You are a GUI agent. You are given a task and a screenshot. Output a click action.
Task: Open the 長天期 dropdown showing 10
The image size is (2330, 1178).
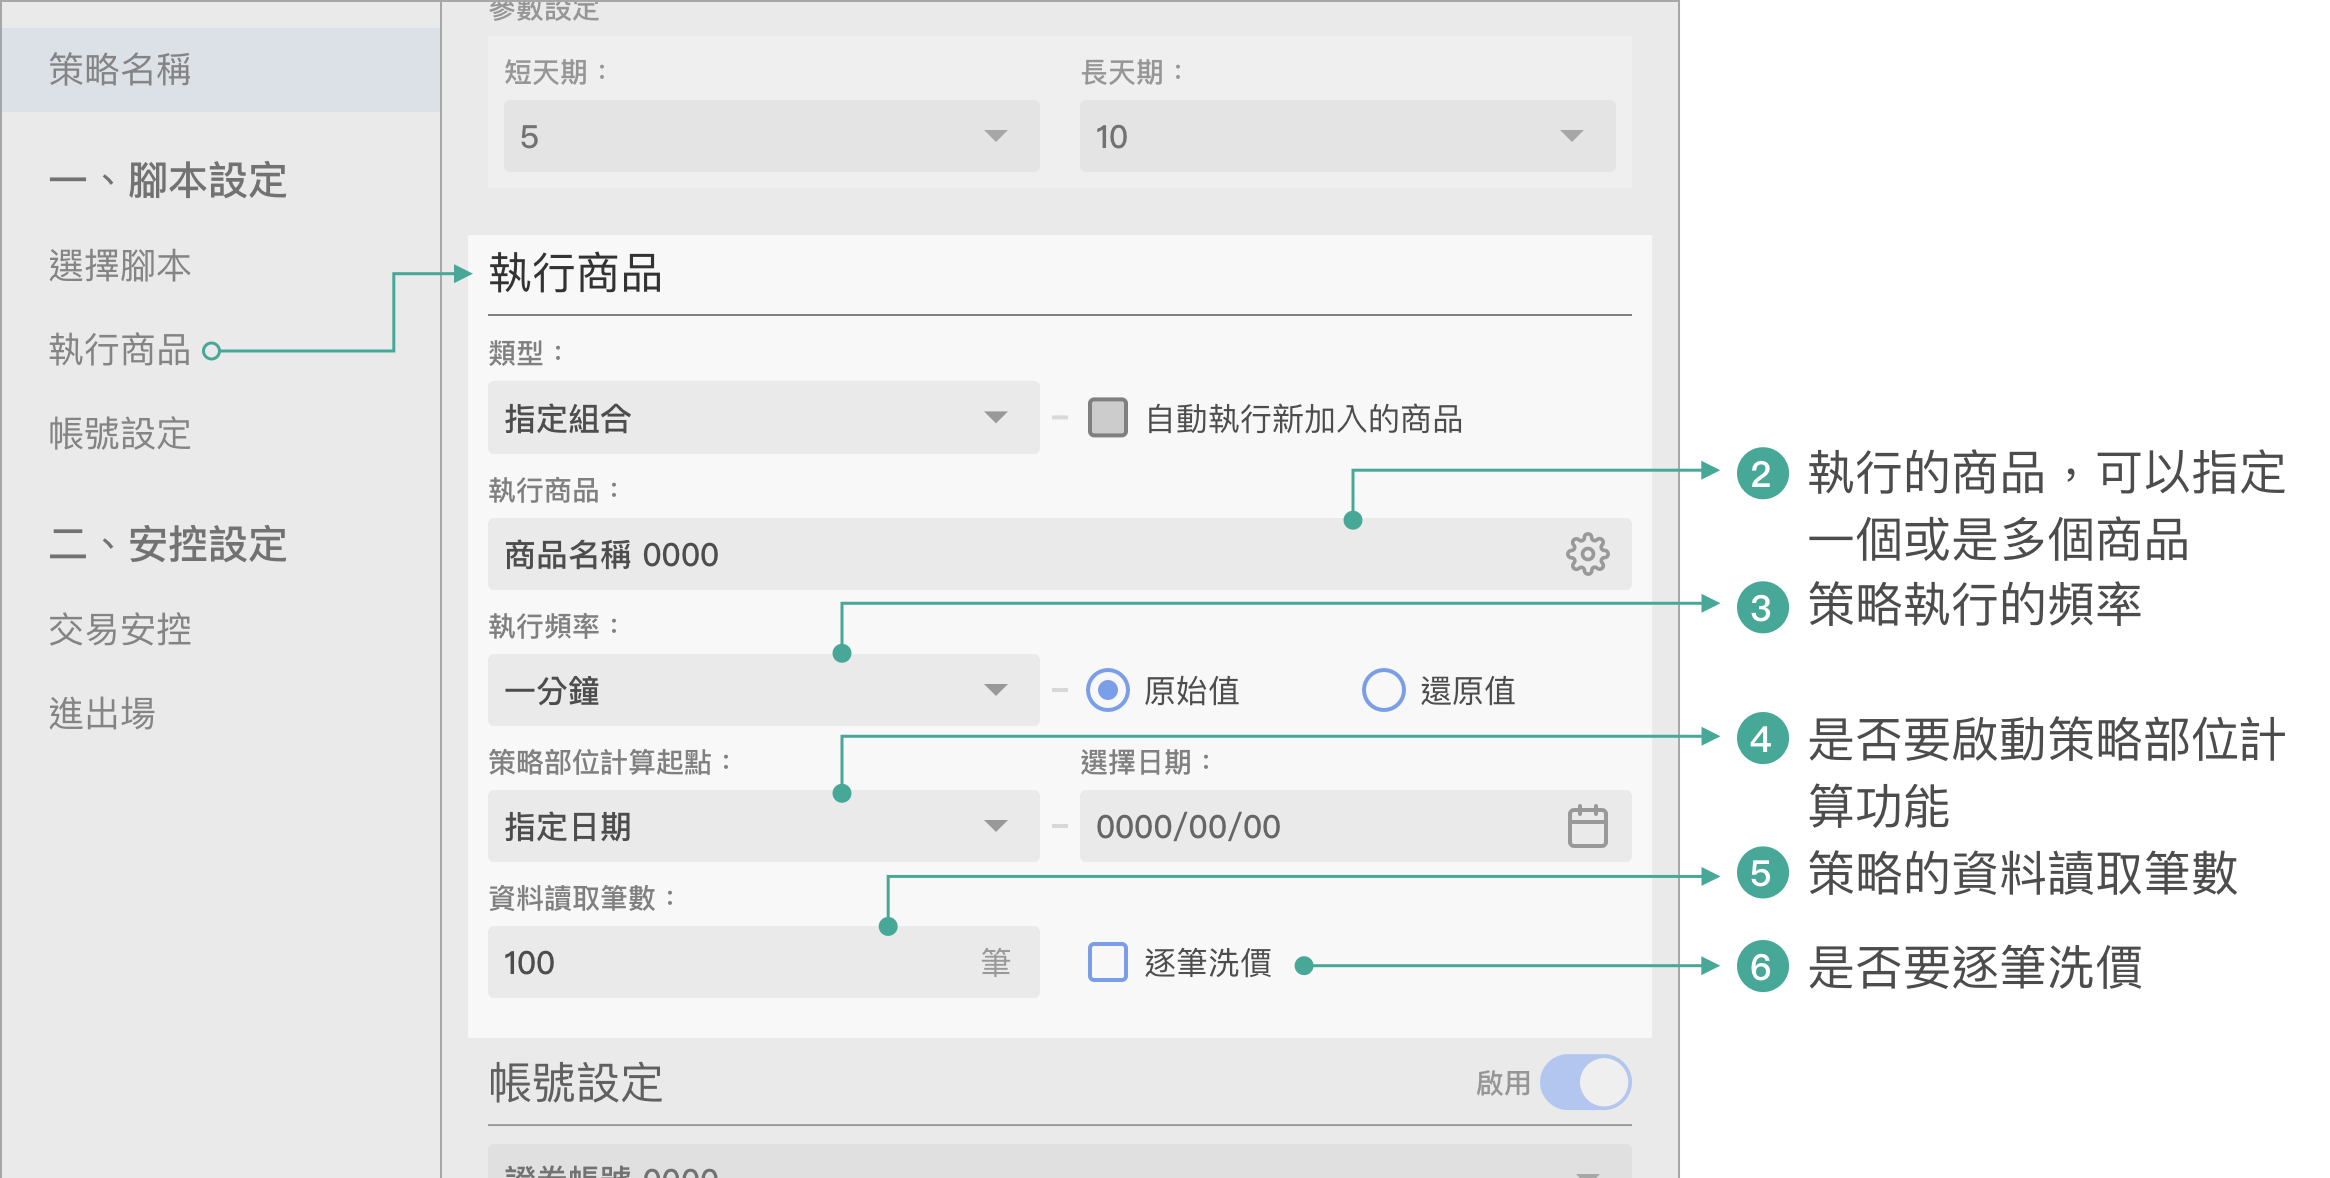tap(1346, 136)
